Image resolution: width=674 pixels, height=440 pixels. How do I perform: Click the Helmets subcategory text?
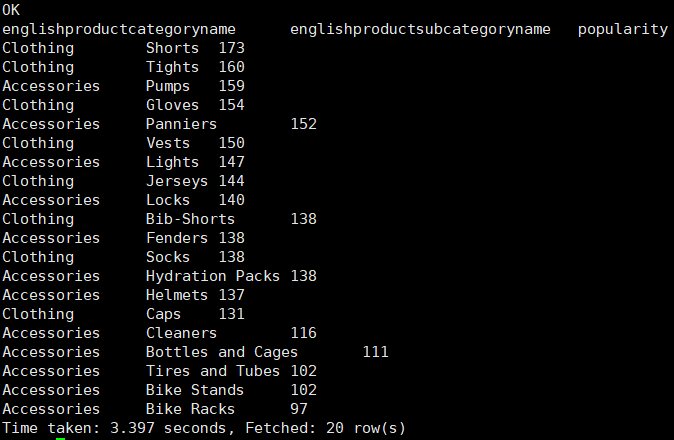point(177,295)
